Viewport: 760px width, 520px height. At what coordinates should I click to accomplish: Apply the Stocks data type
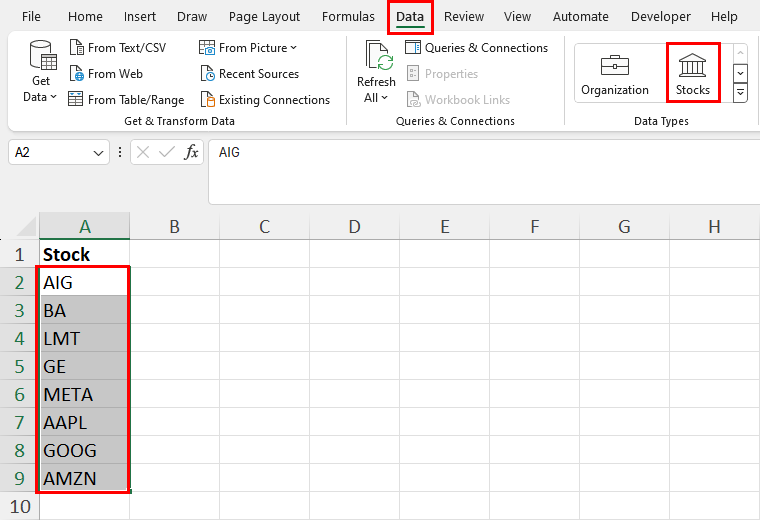693,74
